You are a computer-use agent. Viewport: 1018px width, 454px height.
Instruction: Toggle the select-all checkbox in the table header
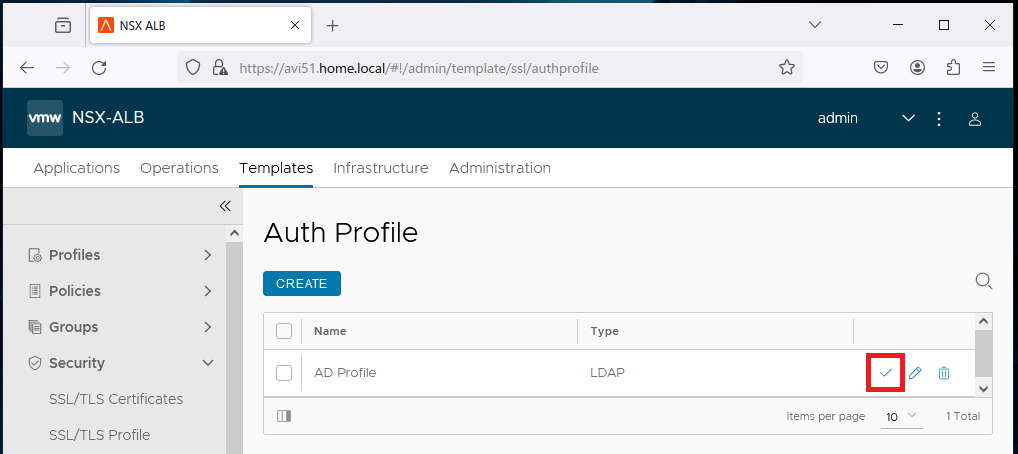(x=284, y=331)
